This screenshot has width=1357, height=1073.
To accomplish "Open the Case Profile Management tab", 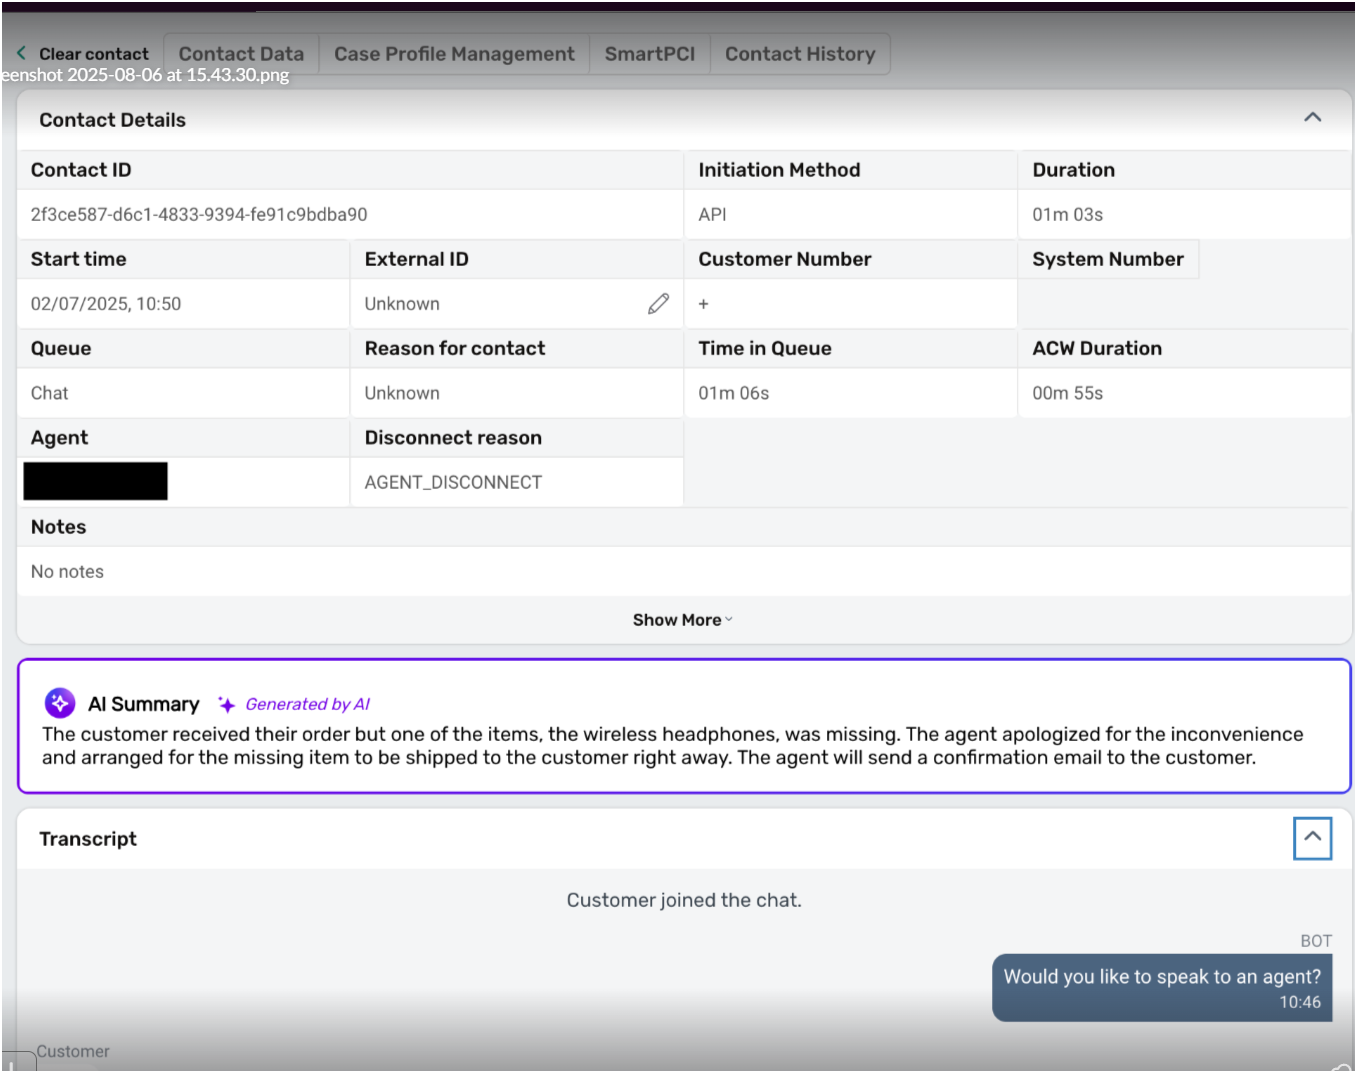I will point(454,54).
